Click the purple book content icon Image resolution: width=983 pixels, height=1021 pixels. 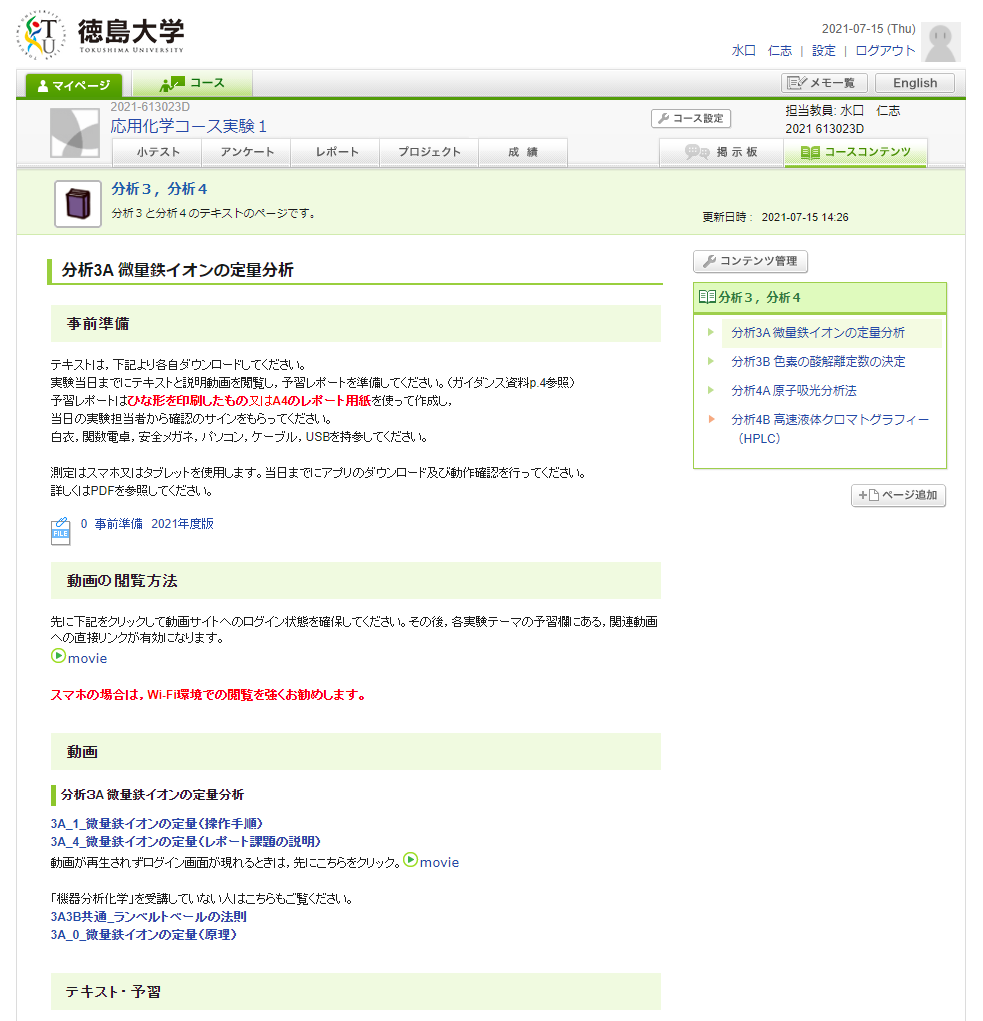(77, 204)
